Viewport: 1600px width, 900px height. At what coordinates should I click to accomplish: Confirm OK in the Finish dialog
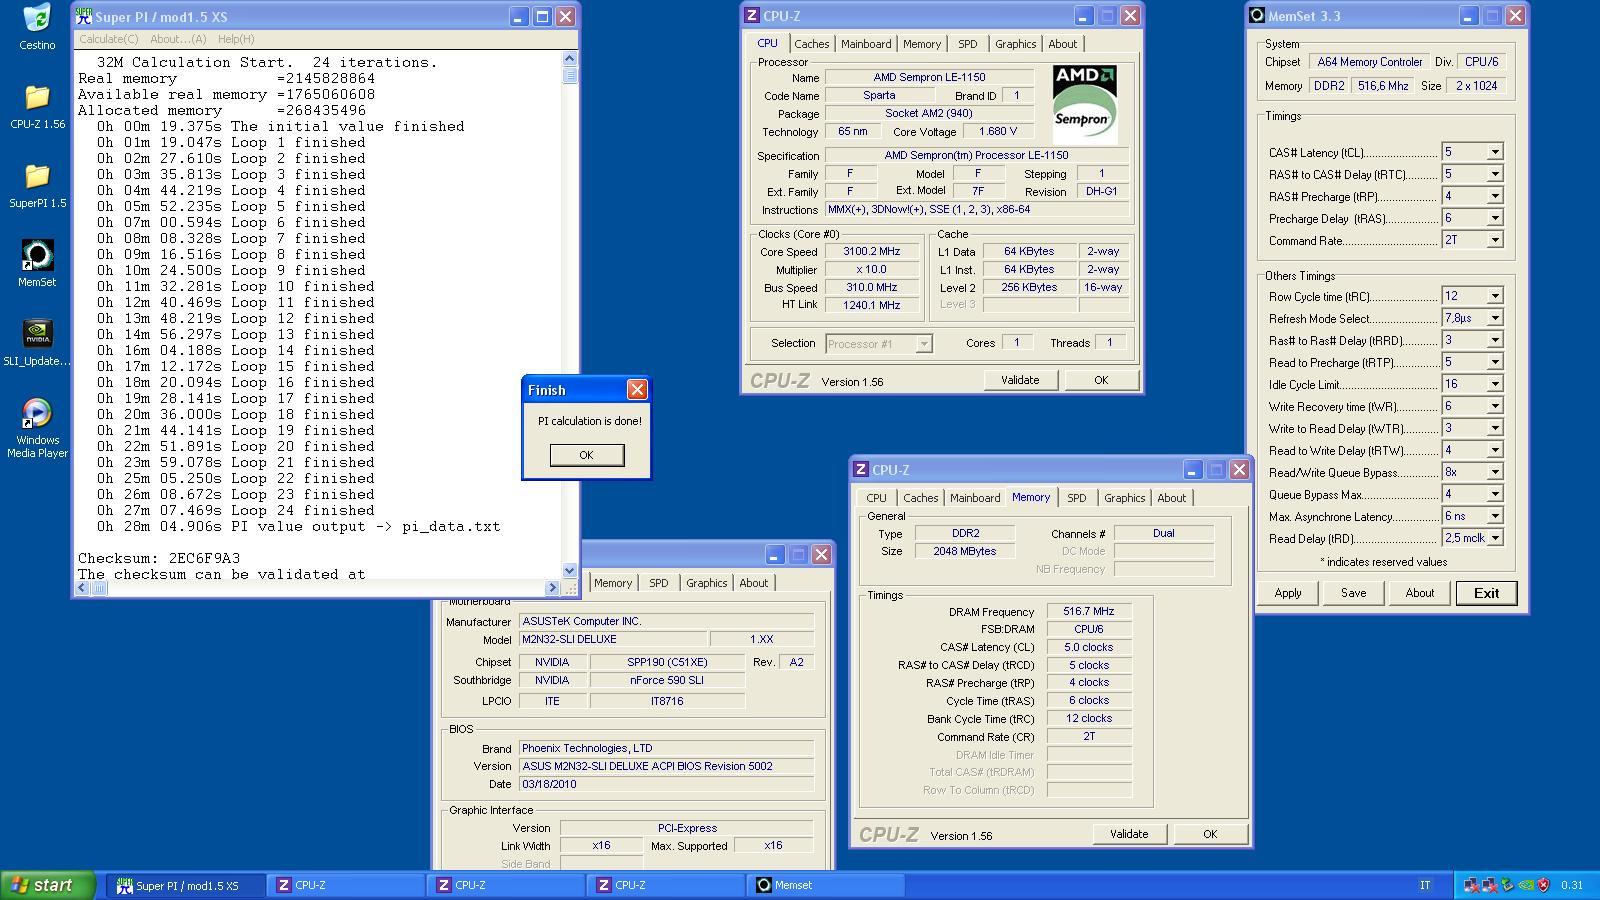pos(587,455)
